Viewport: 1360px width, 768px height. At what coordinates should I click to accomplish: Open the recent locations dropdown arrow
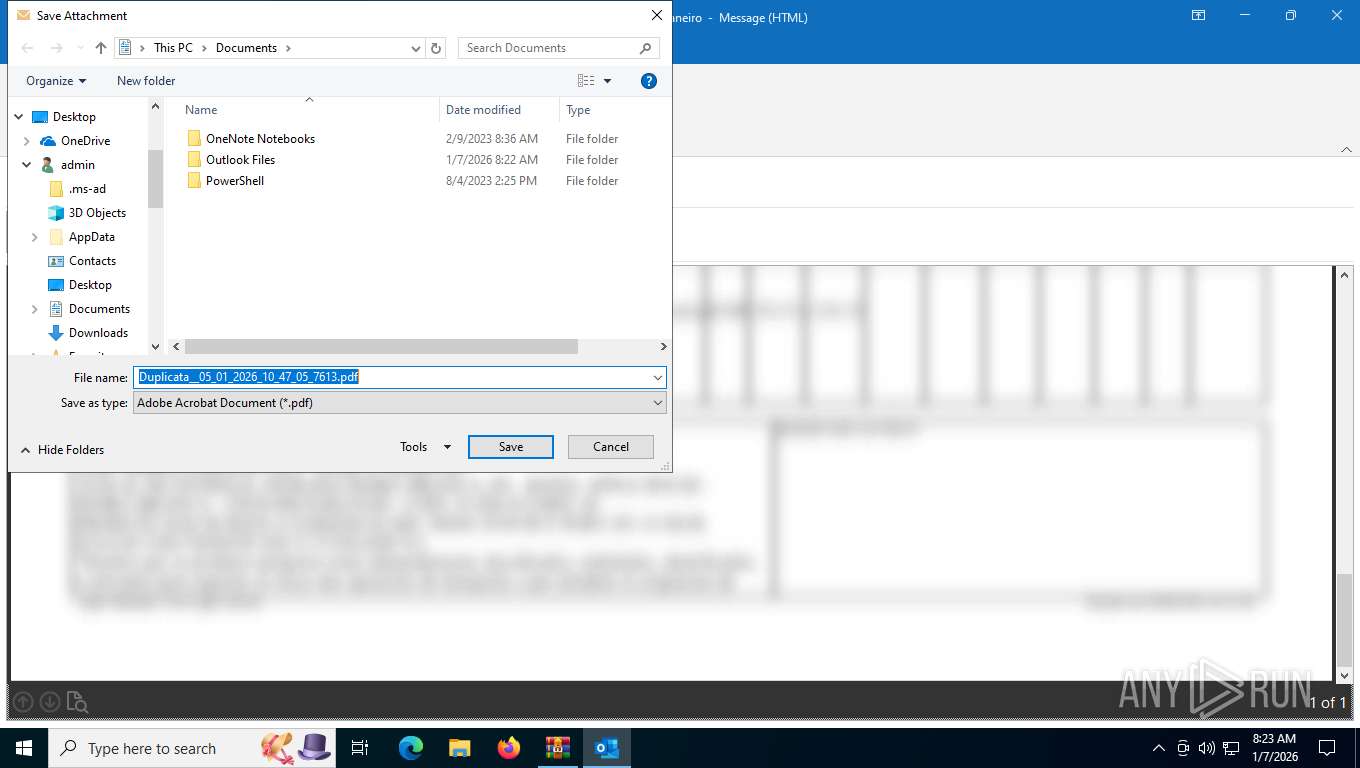click(79, 48)
